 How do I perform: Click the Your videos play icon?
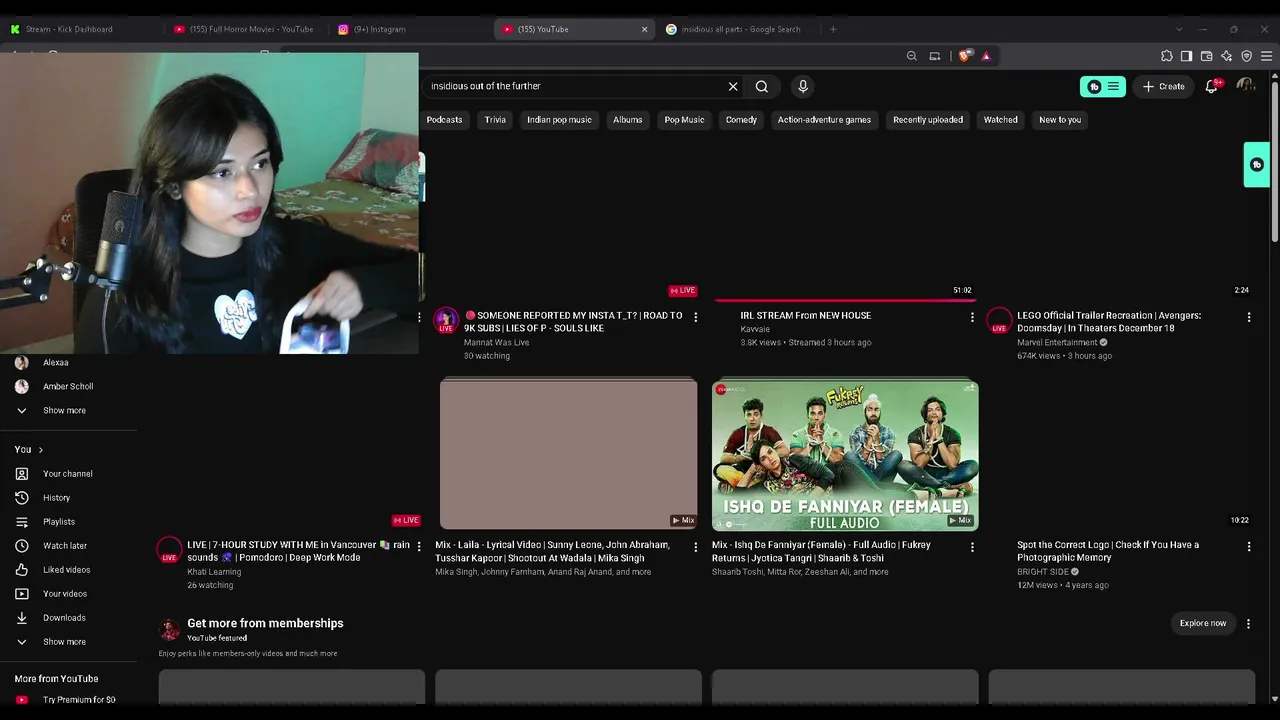22,594
